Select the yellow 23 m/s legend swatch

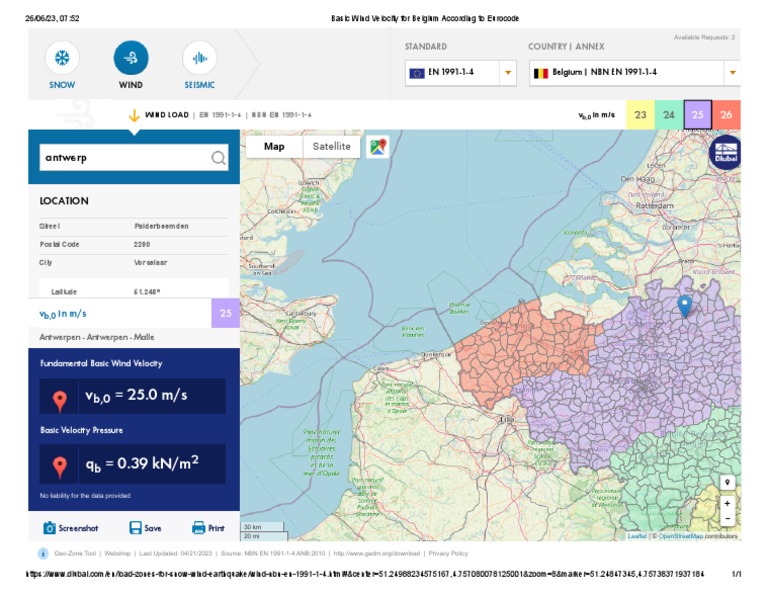(640, 115)
